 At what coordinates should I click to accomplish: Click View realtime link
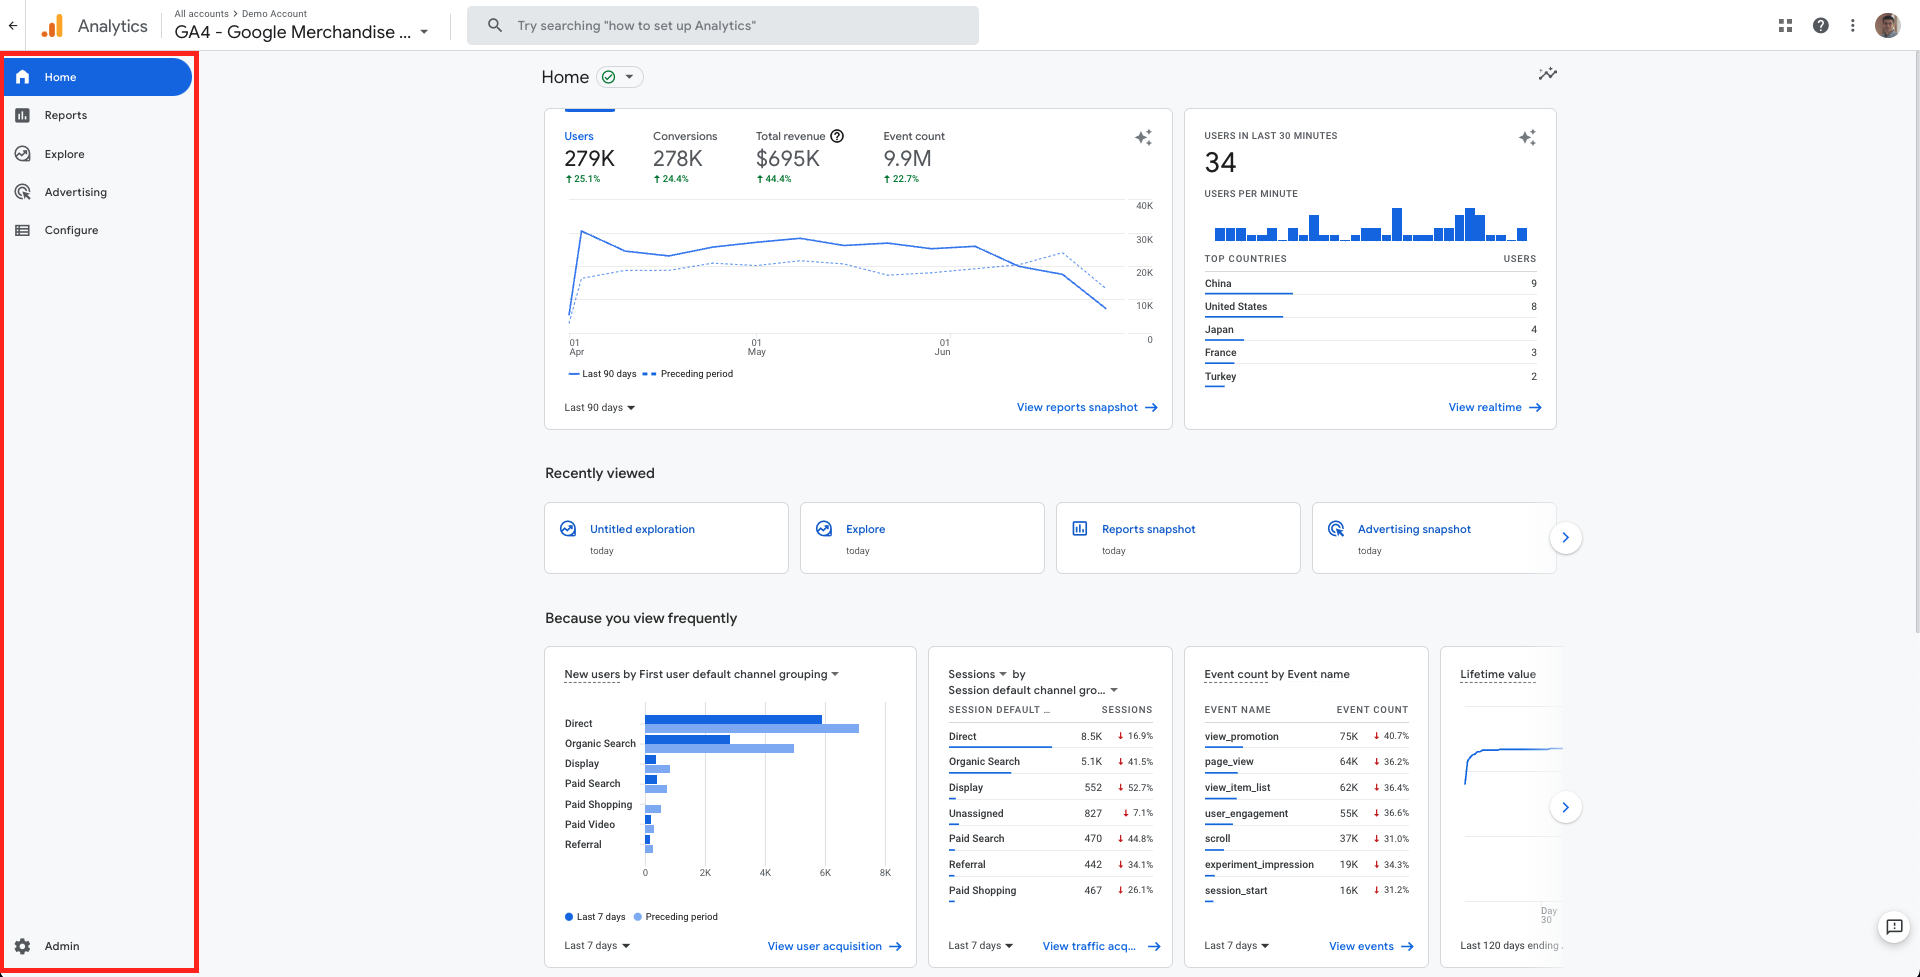pyautogui.click(x=1495, y=408)
